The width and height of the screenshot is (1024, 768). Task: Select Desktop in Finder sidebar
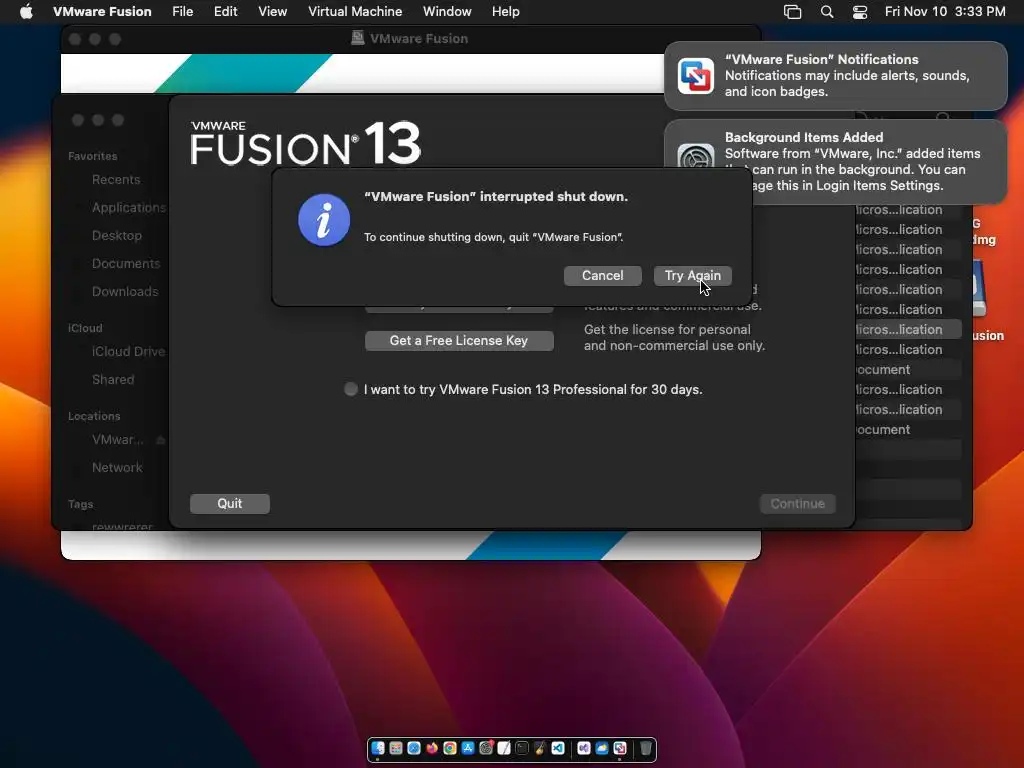pyautogui.click(x=116, y=236)
